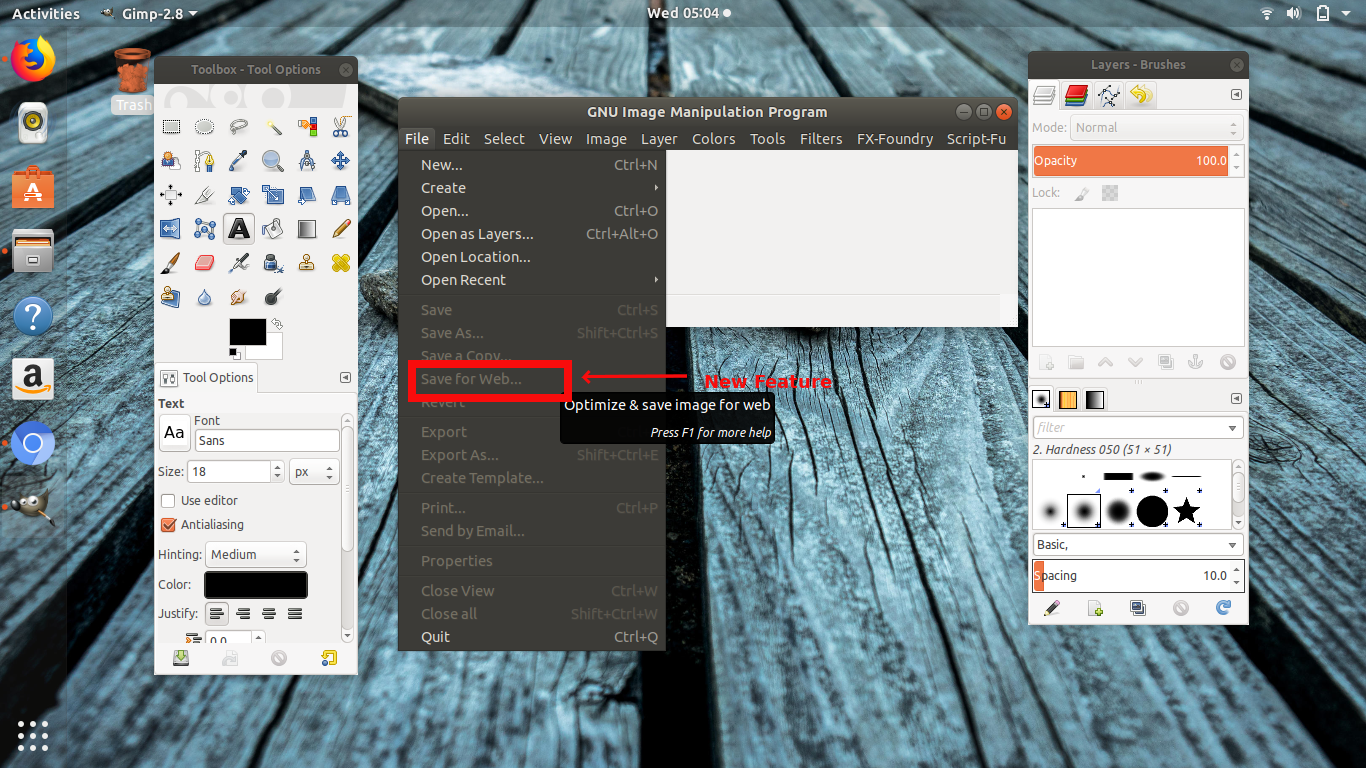The height and width of the screenshot is (768, 1366).
Task: Select the Zoom magnifier tool
Action: point(273,161)
